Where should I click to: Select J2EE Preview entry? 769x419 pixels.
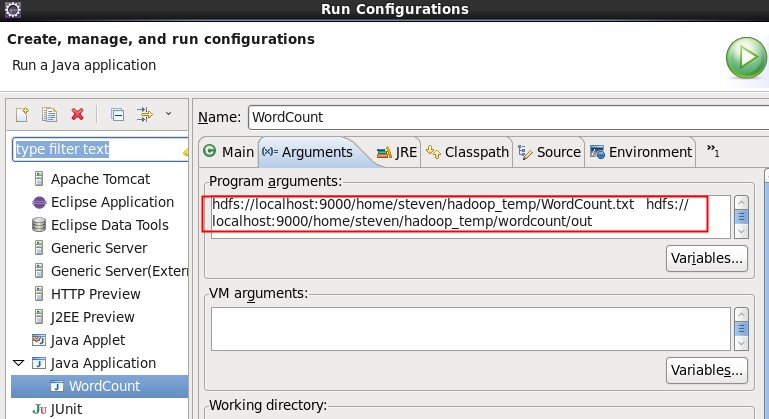tap(92, 317)
